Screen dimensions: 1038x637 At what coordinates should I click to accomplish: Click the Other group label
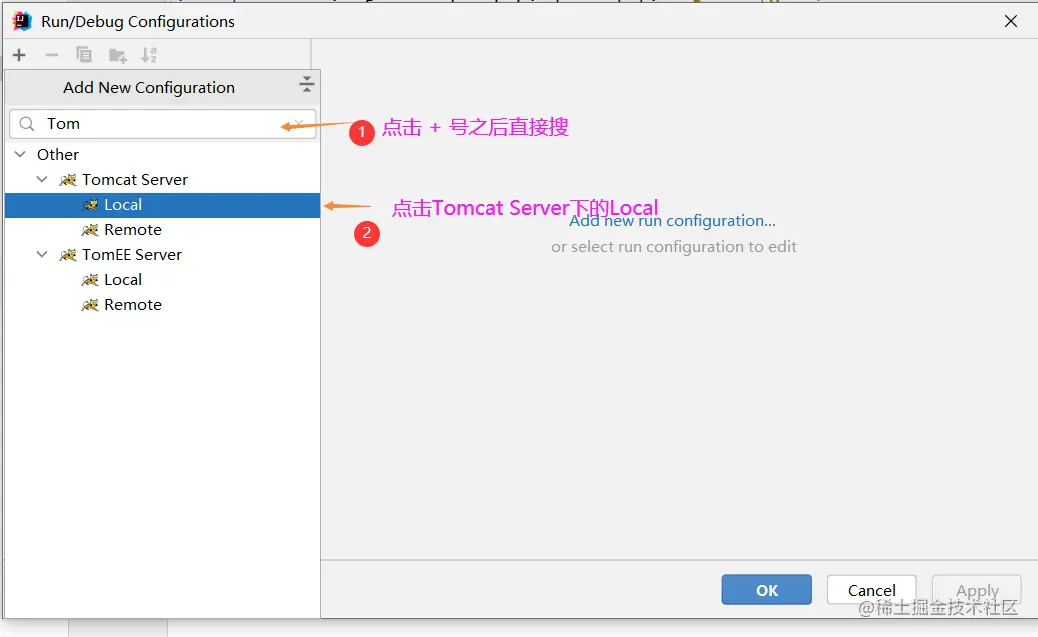pos(58,154)
